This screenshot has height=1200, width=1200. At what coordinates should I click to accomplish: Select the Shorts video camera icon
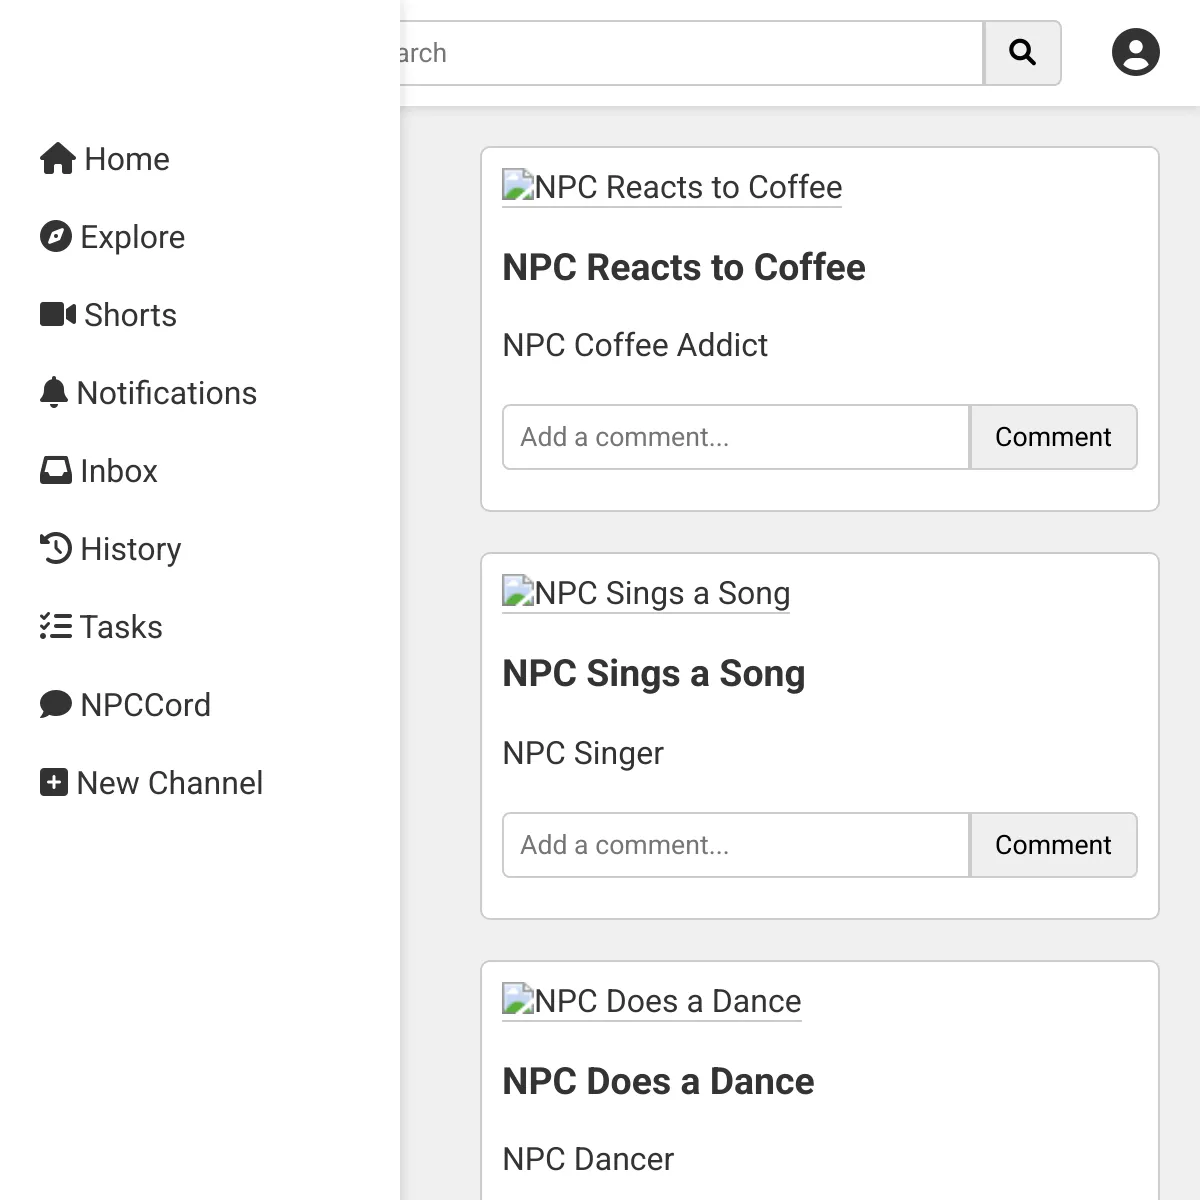click(x=58, y=315)
